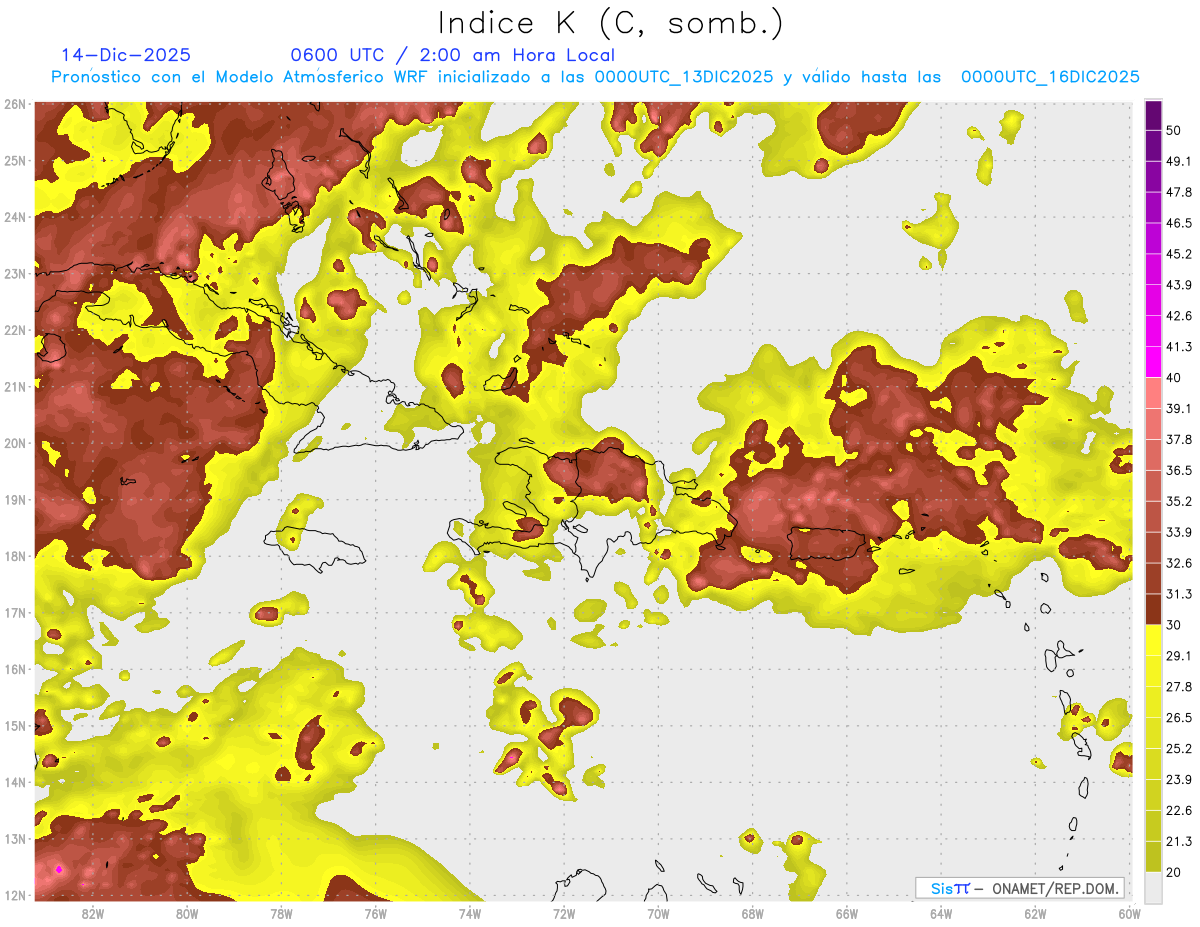Select the '14-Dic-2025' date text
The height and width of the screenshot is (927, 1200).
126,55
